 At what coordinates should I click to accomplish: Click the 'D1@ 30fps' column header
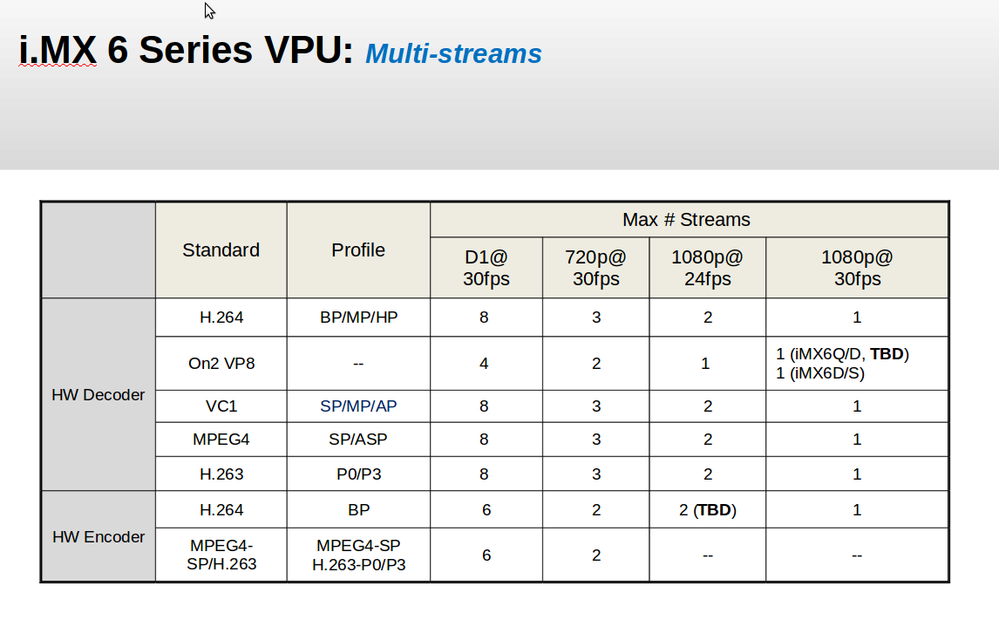coord(486,267)
